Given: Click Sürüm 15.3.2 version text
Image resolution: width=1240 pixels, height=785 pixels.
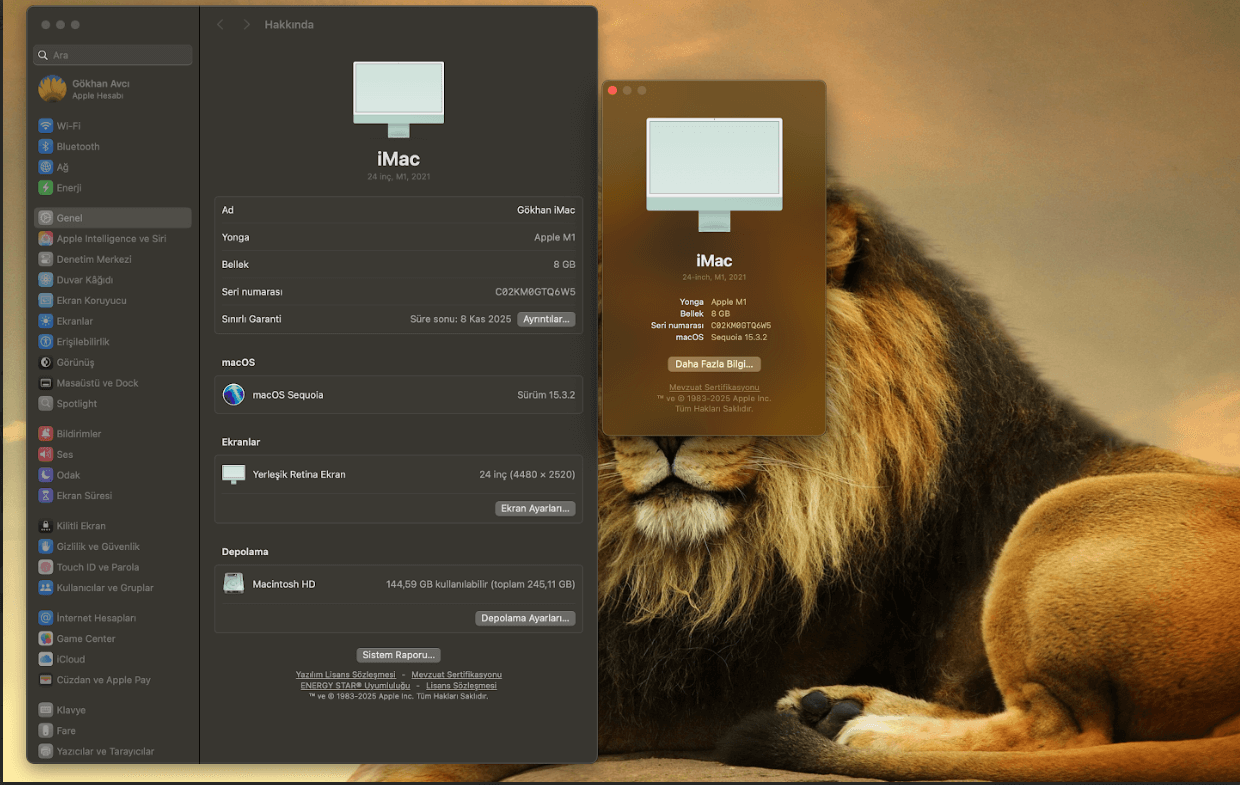Looking at the screenshot, I should tap(546, 395).
